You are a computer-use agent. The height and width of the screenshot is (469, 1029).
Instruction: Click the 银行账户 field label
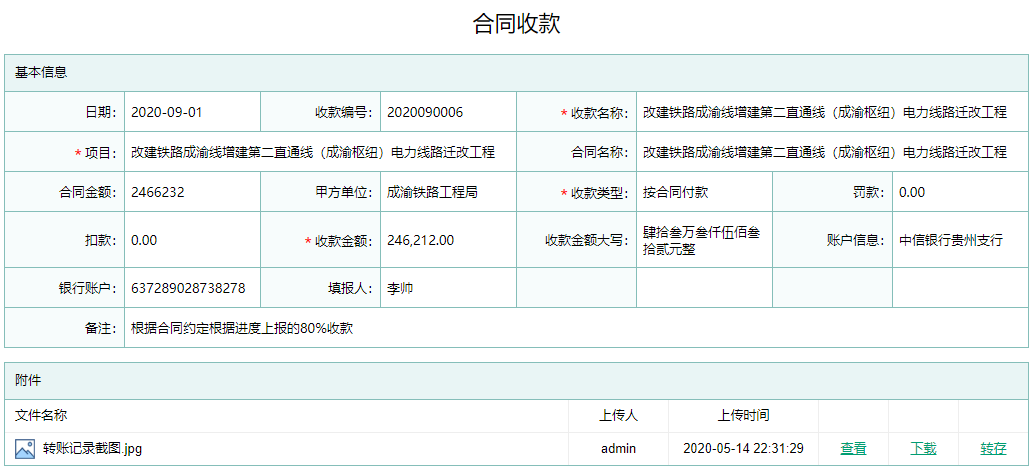pos(88,288)
